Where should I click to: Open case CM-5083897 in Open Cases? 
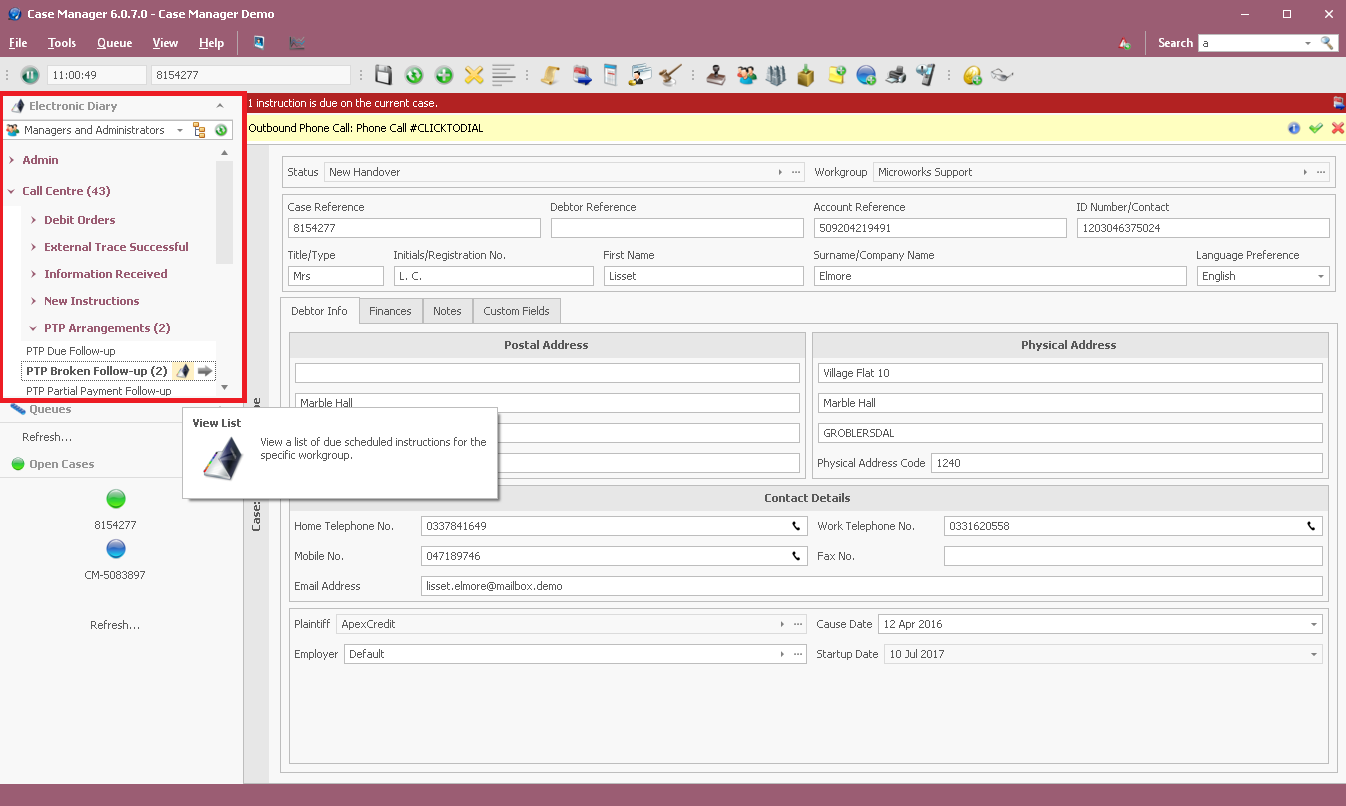[x=115, y=558]
